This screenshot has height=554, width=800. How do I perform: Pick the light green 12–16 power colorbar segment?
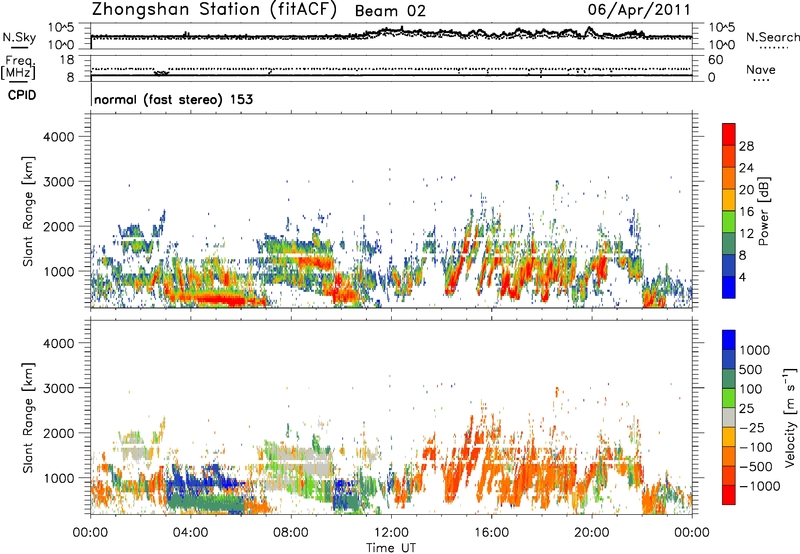pyautogui.click(x=729, y=222)
